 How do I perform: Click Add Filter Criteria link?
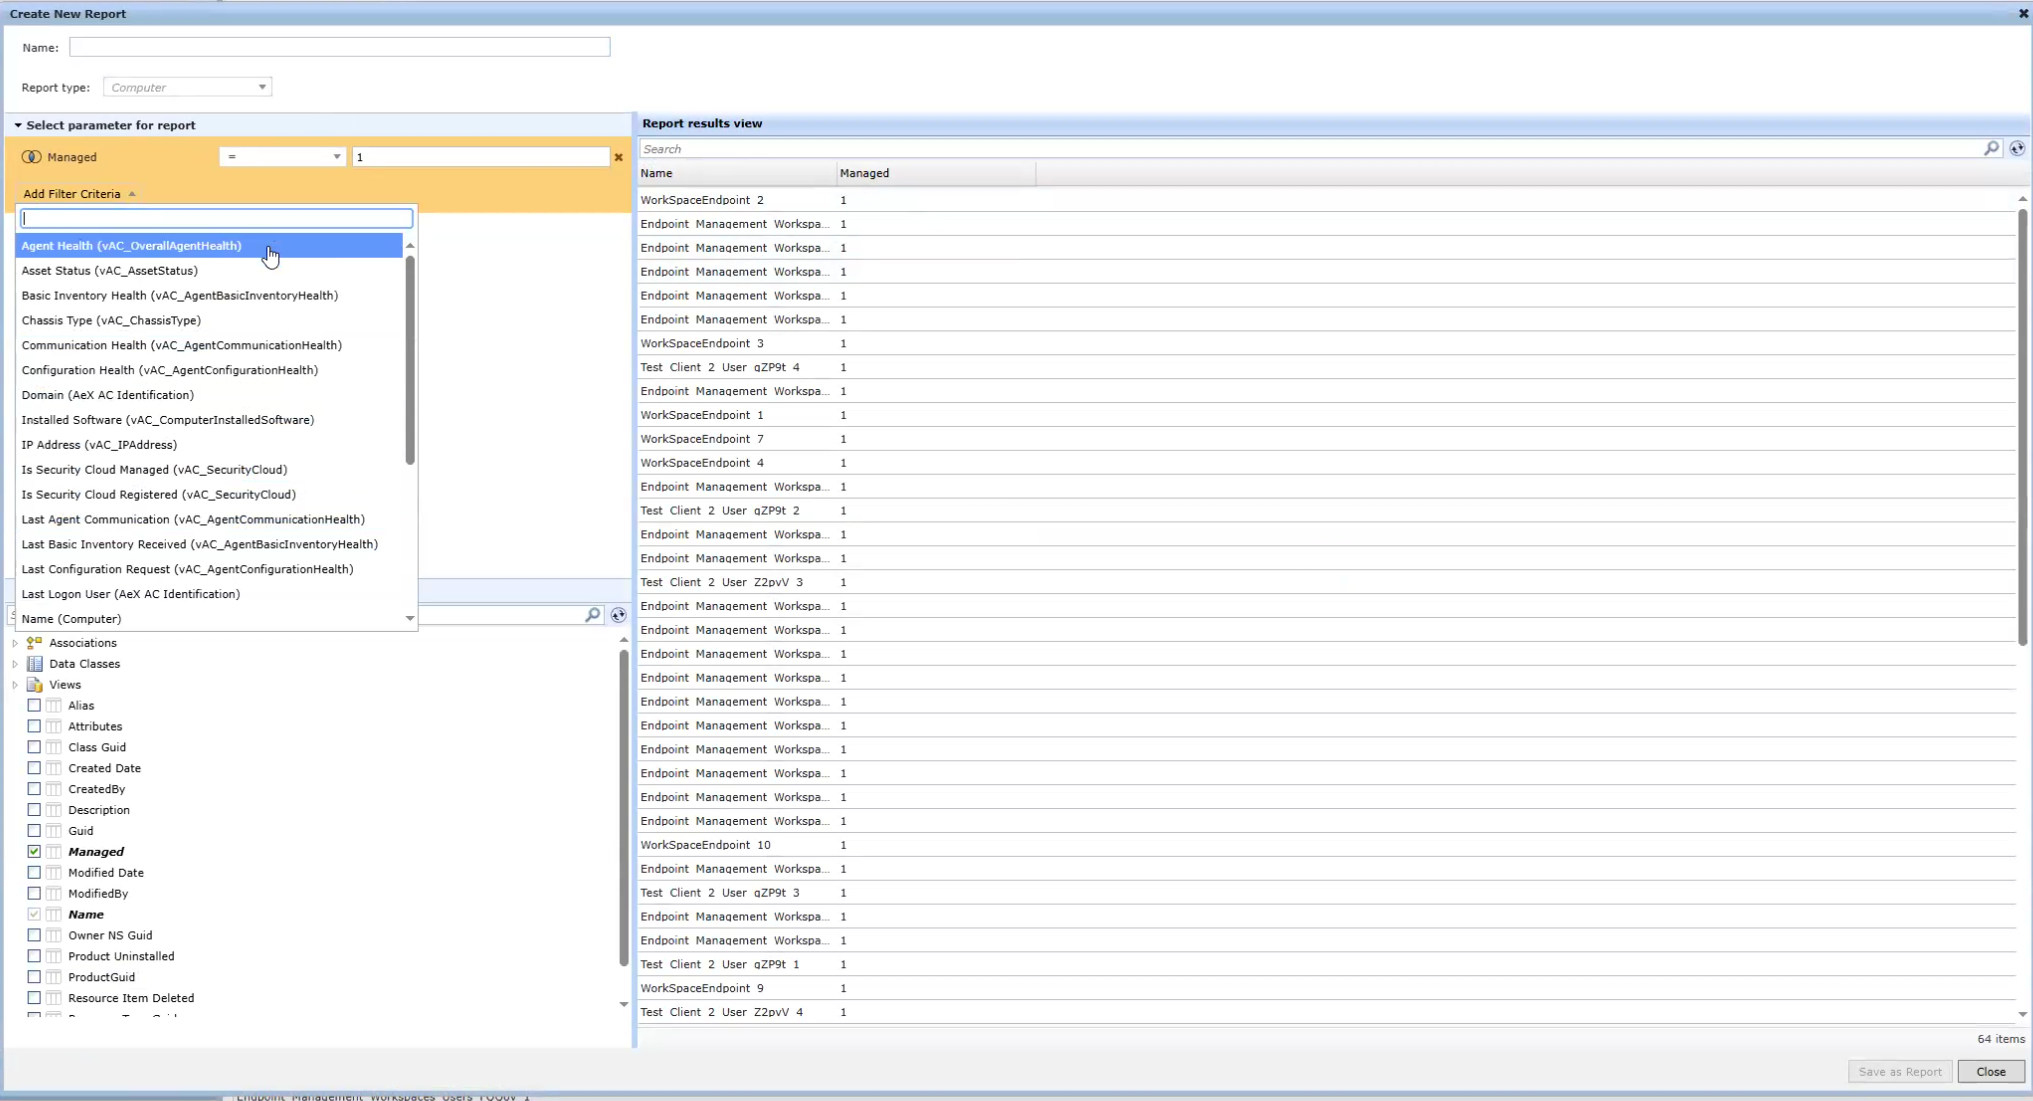[x=72, y=194]
